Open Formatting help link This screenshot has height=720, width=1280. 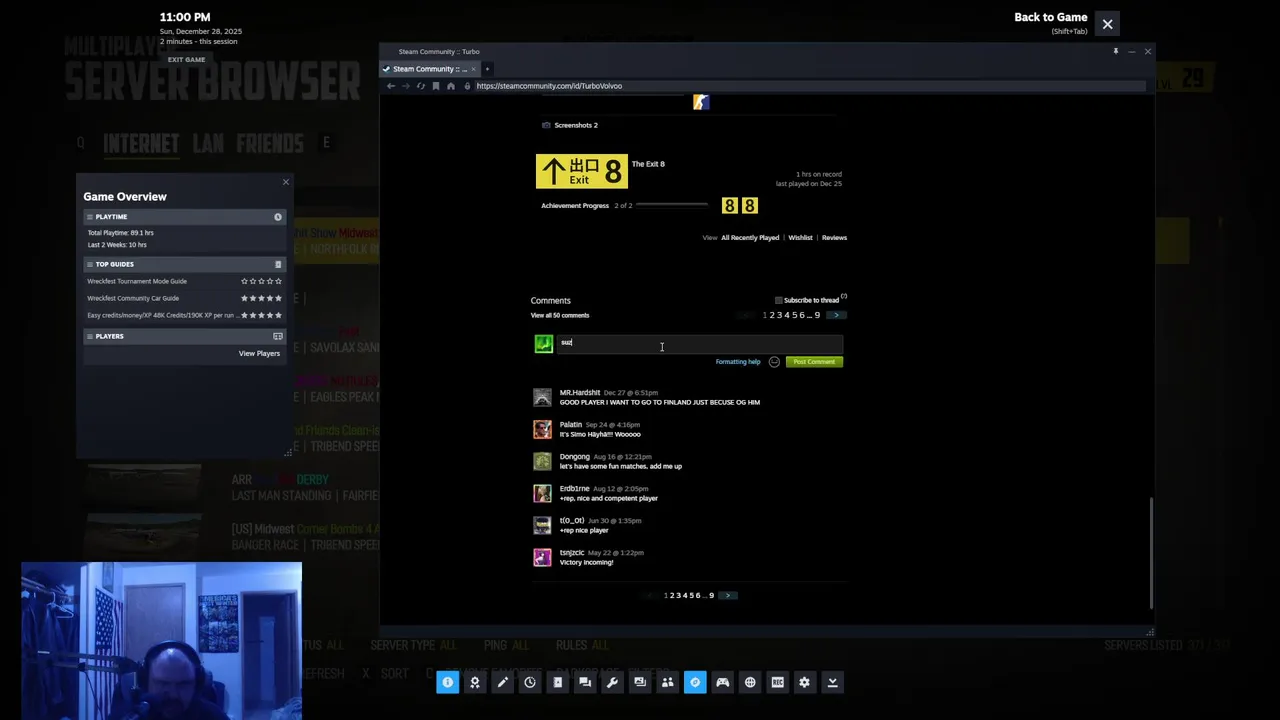738,362
